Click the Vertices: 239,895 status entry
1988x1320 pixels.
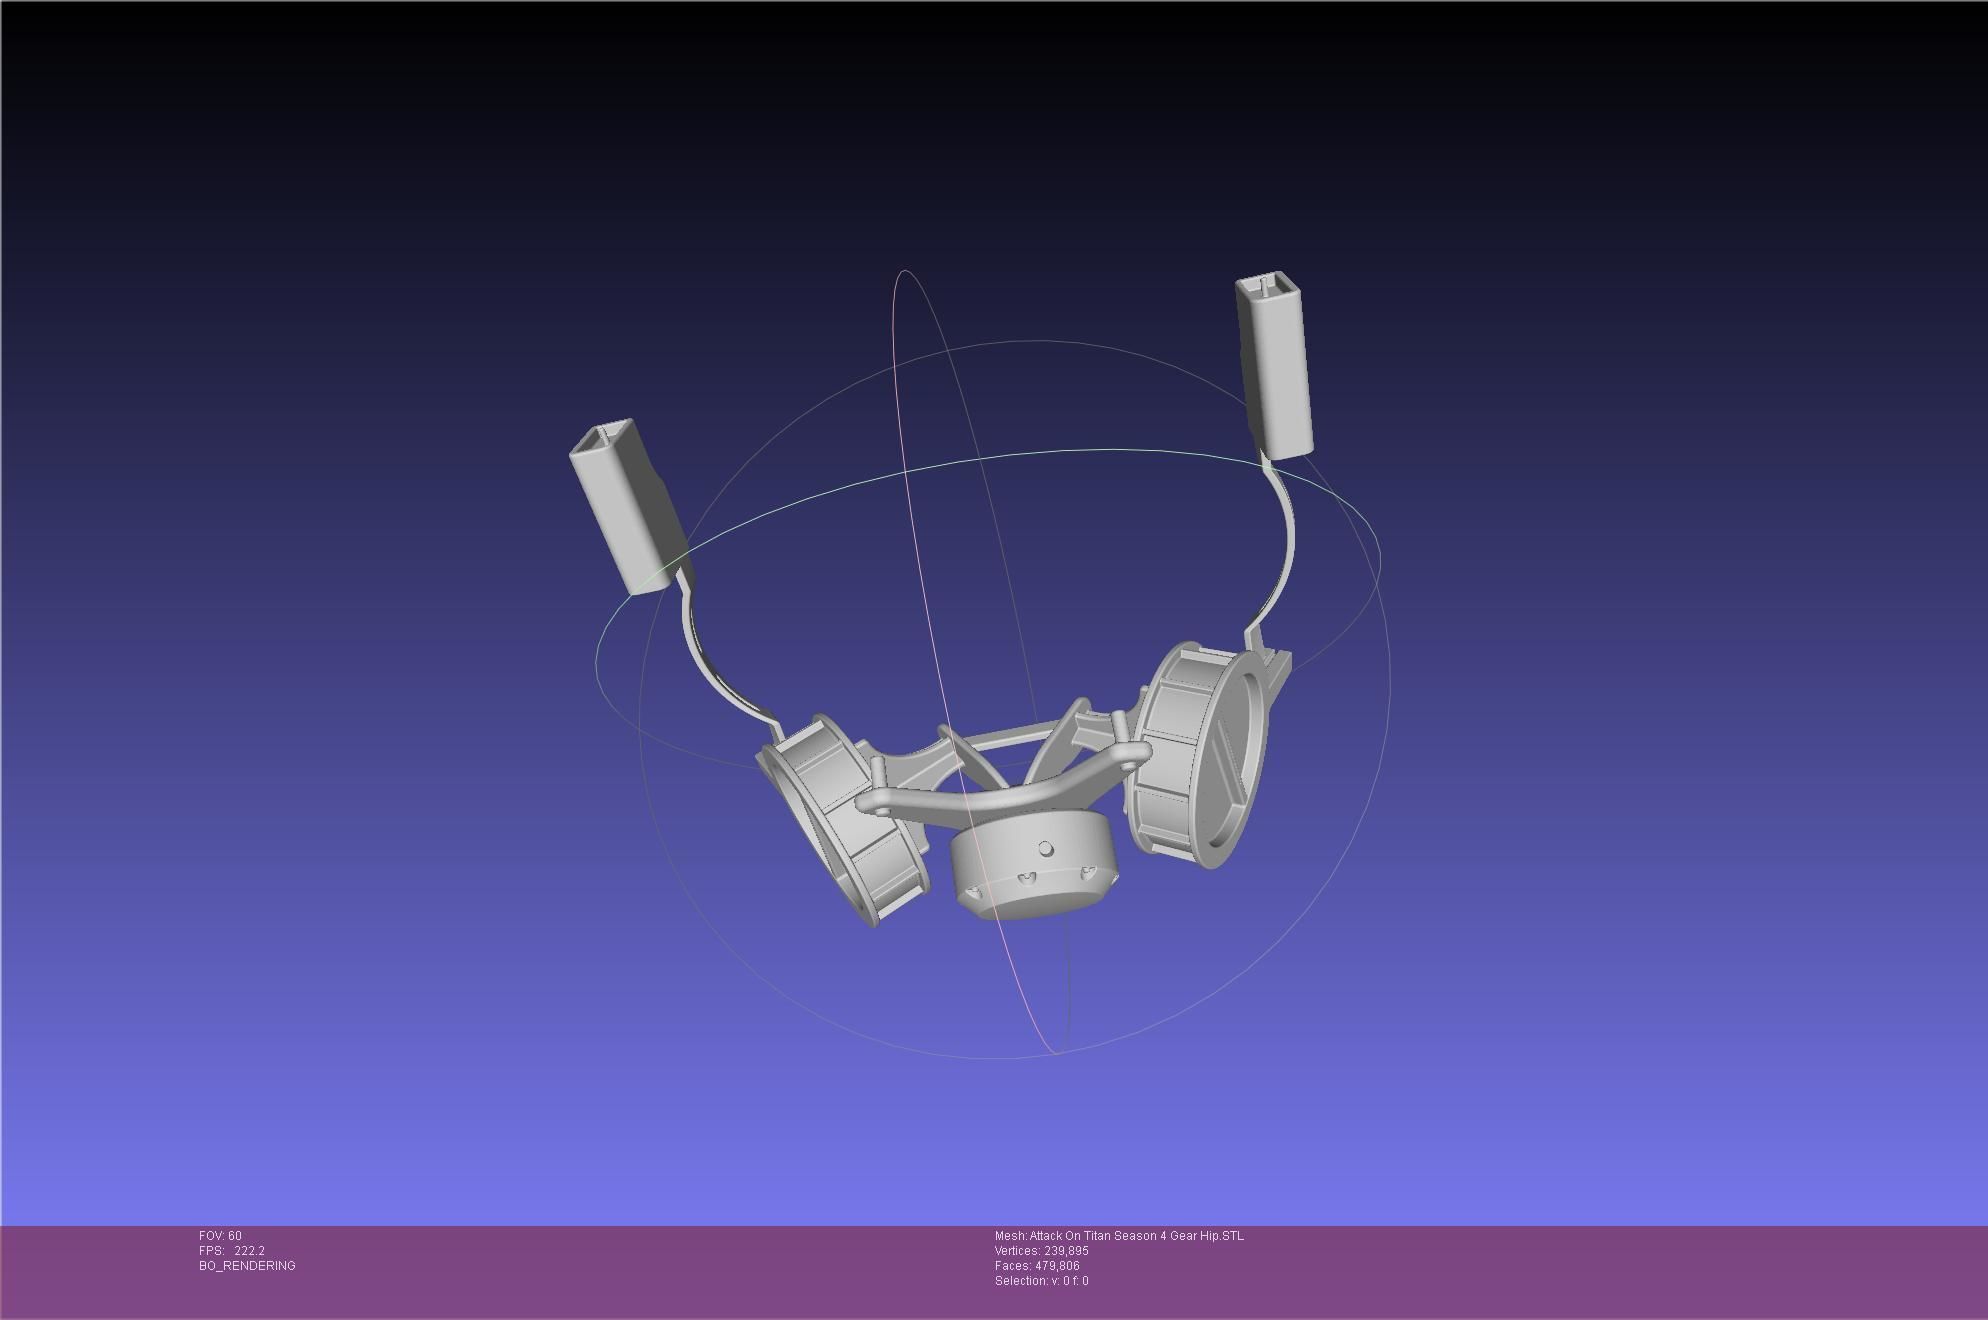(x=1041, y=1251)
